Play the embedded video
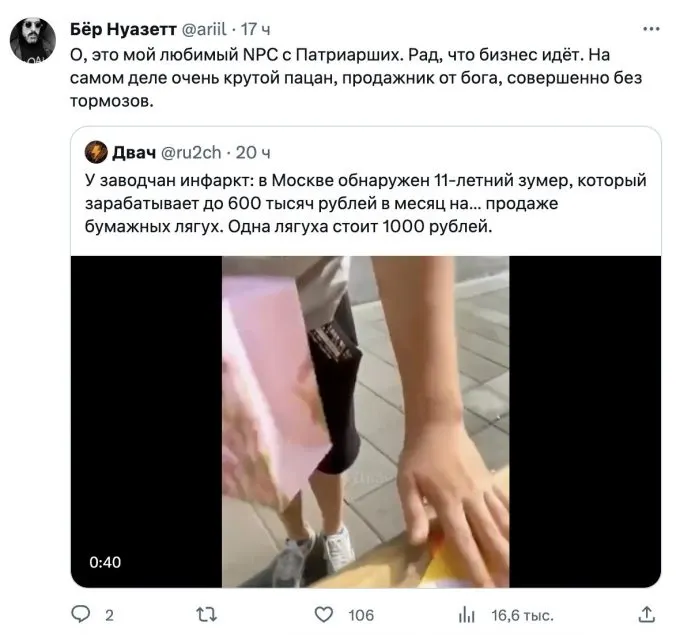Screen dimensions: 680x635 [x=366, y=422]
